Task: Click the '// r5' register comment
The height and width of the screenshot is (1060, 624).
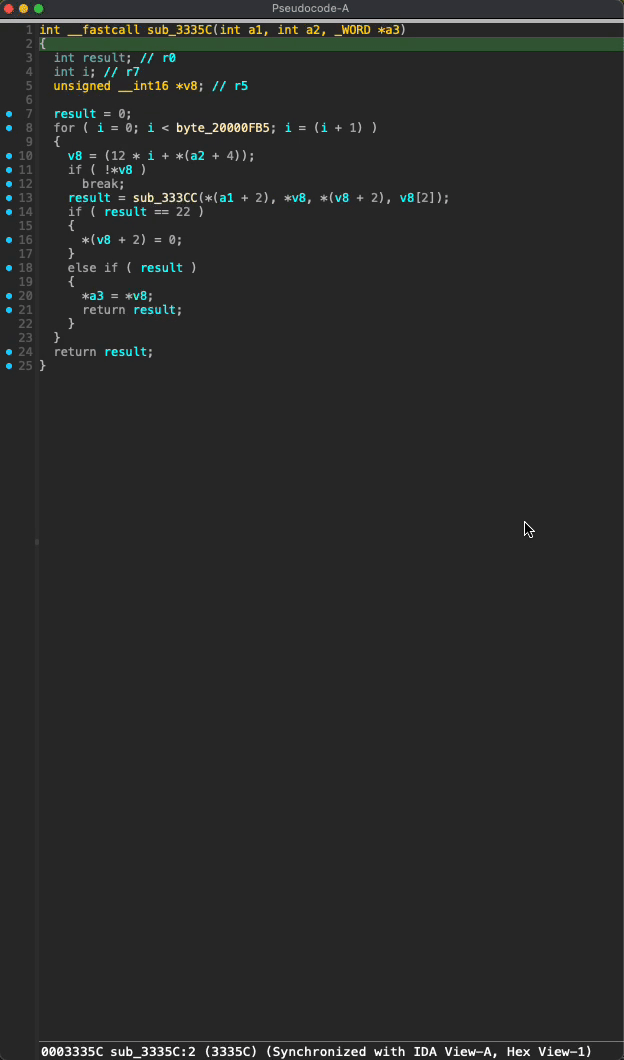Action: 231,86
